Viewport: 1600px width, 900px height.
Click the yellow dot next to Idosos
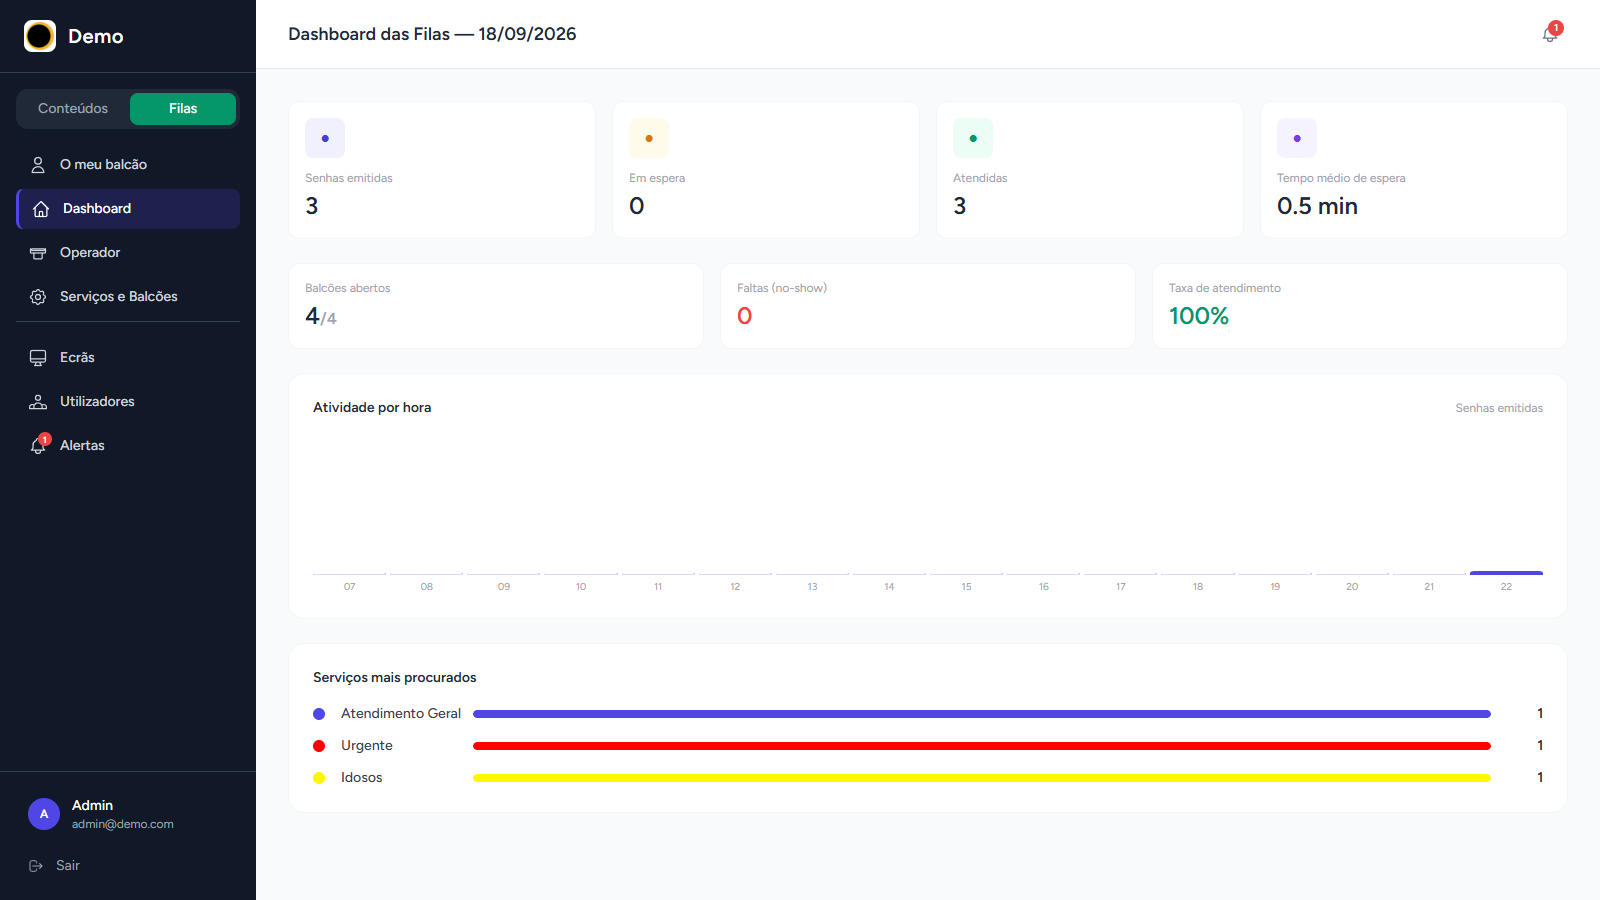click(319, 778)
